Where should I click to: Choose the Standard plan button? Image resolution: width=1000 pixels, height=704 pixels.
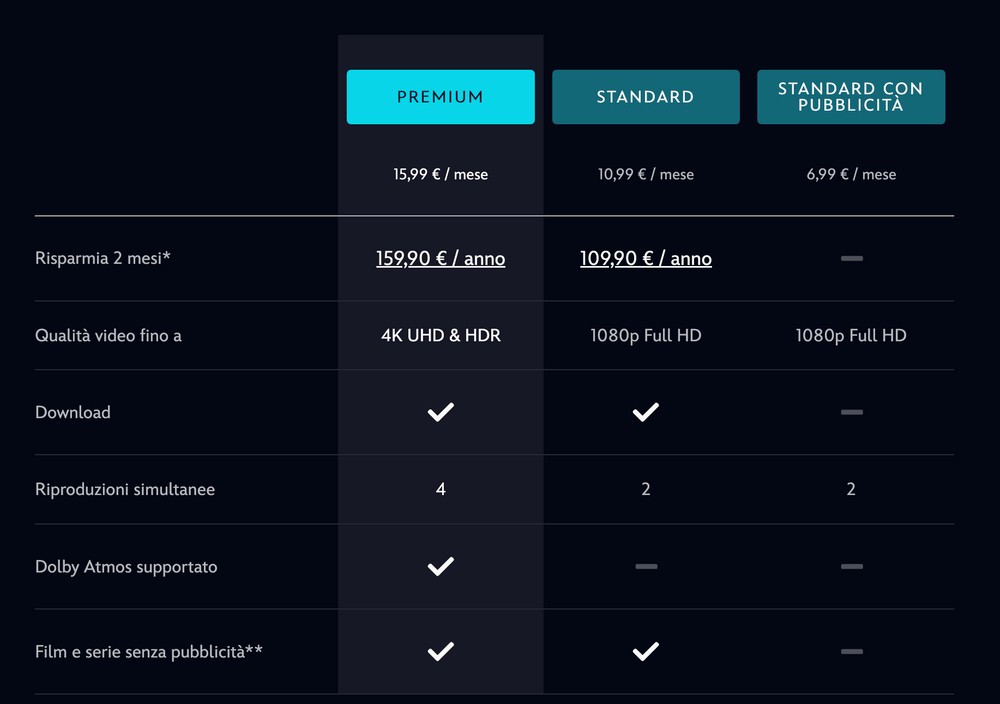645,97
